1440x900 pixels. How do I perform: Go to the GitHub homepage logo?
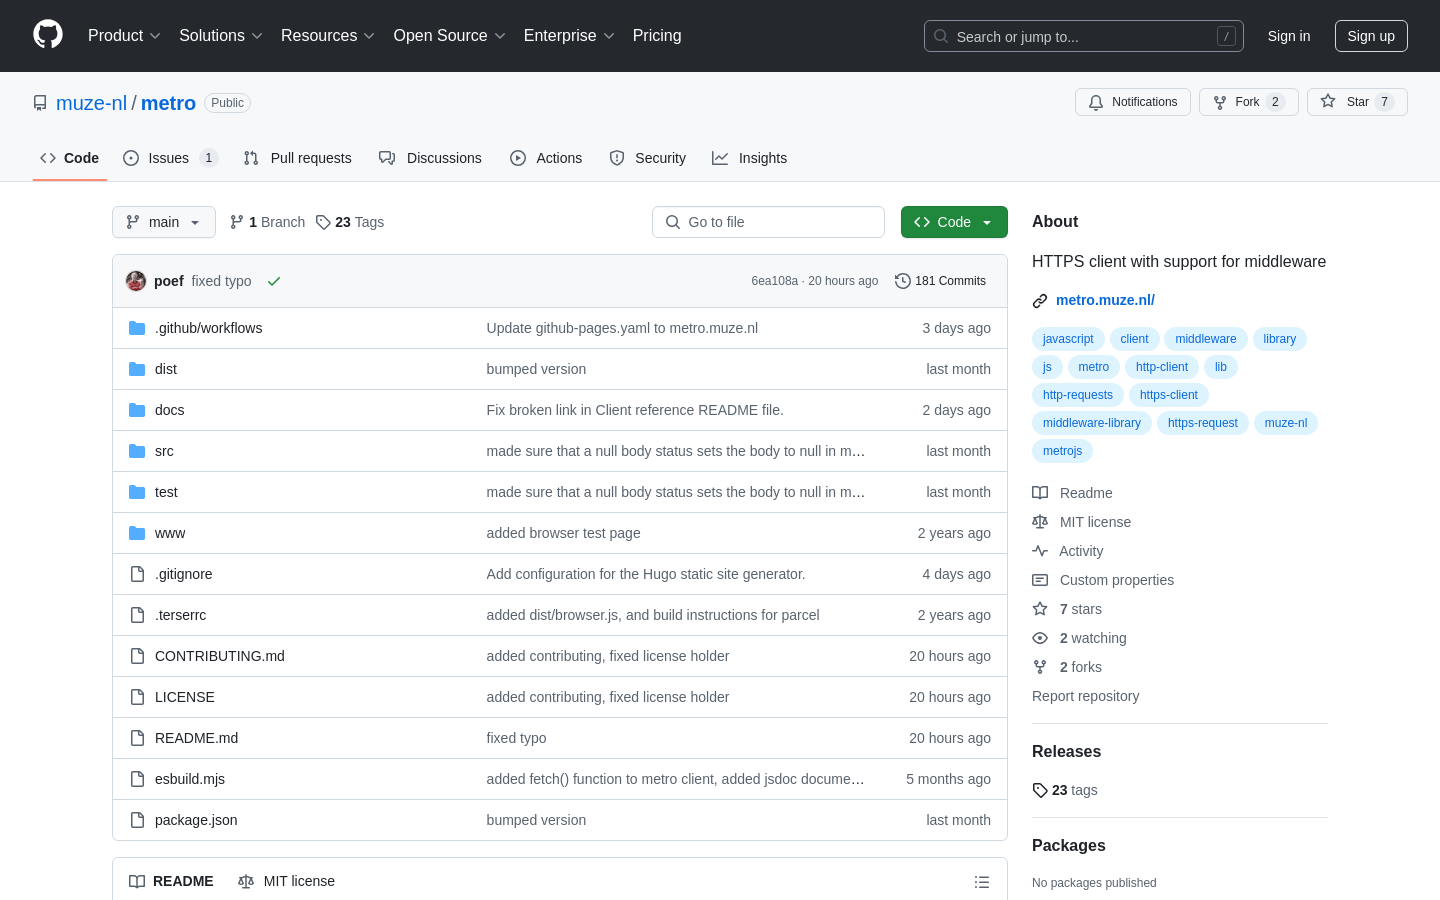tap(48, 35)
